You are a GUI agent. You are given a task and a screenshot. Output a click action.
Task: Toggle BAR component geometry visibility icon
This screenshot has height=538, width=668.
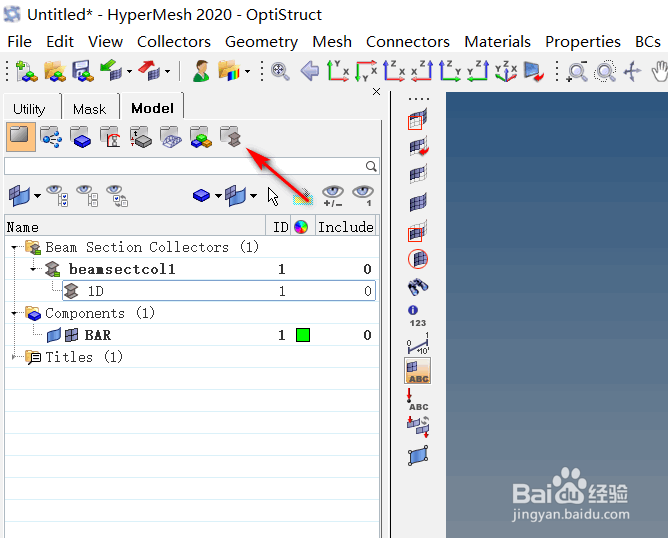point(54,335)
